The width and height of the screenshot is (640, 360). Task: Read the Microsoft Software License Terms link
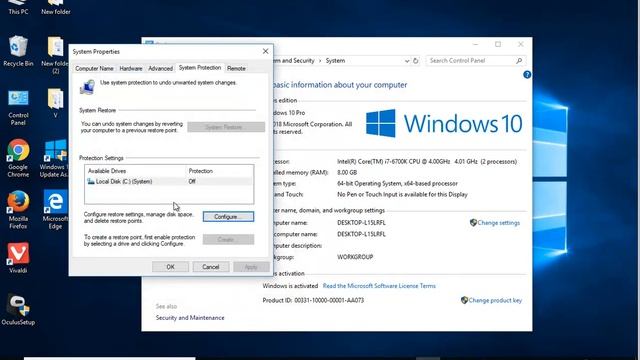[x=379, y=286]
